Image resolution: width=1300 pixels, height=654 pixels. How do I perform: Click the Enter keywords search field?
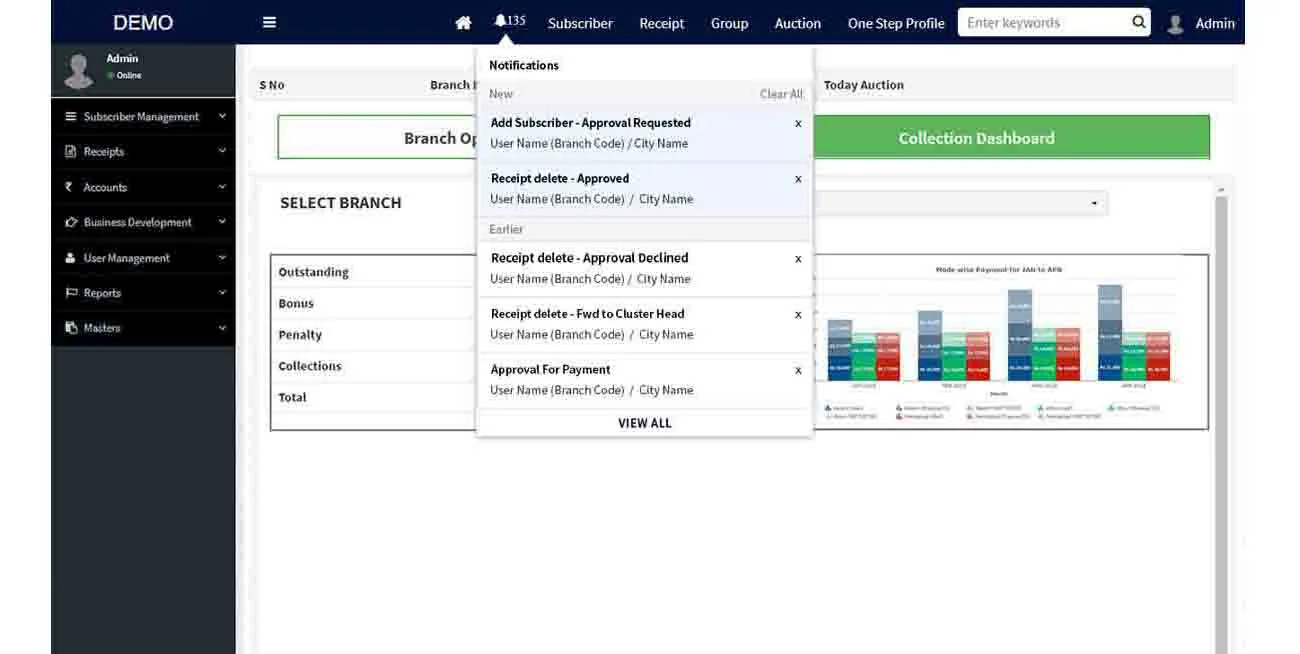click(x=1045, y=22)
